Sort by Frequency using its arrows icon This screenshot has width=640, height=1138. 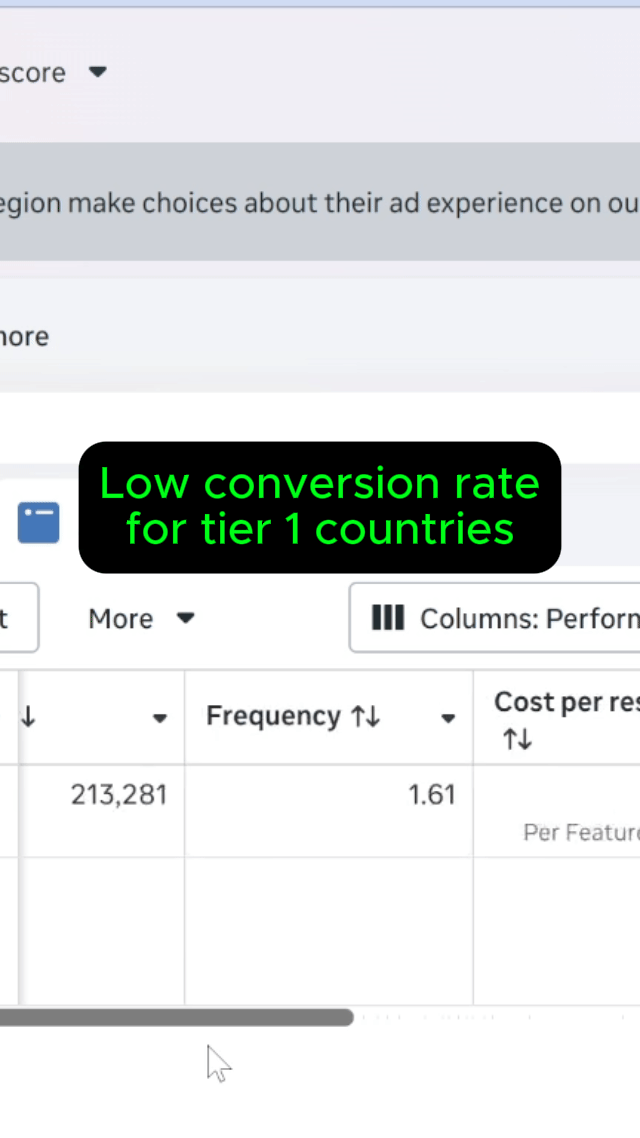pyautogui.click(x=366, y=717)
